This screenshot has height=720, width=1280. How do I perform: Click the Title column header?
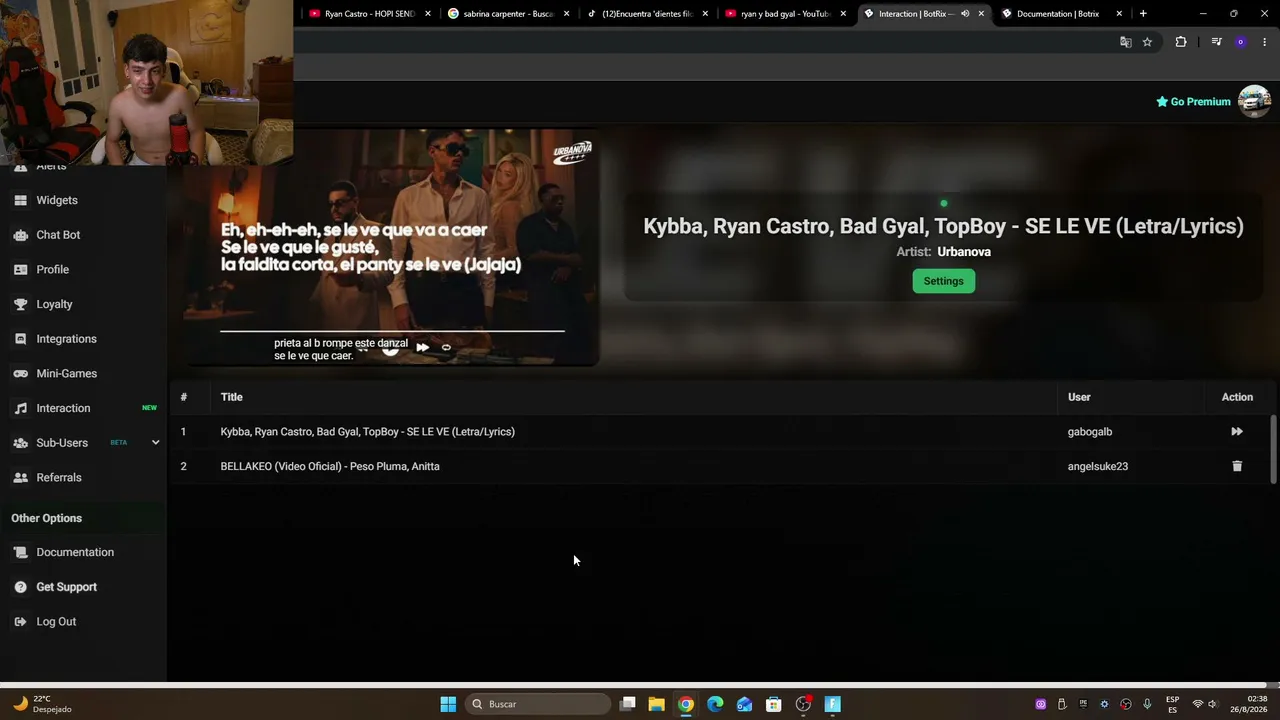tap(231, 397)
